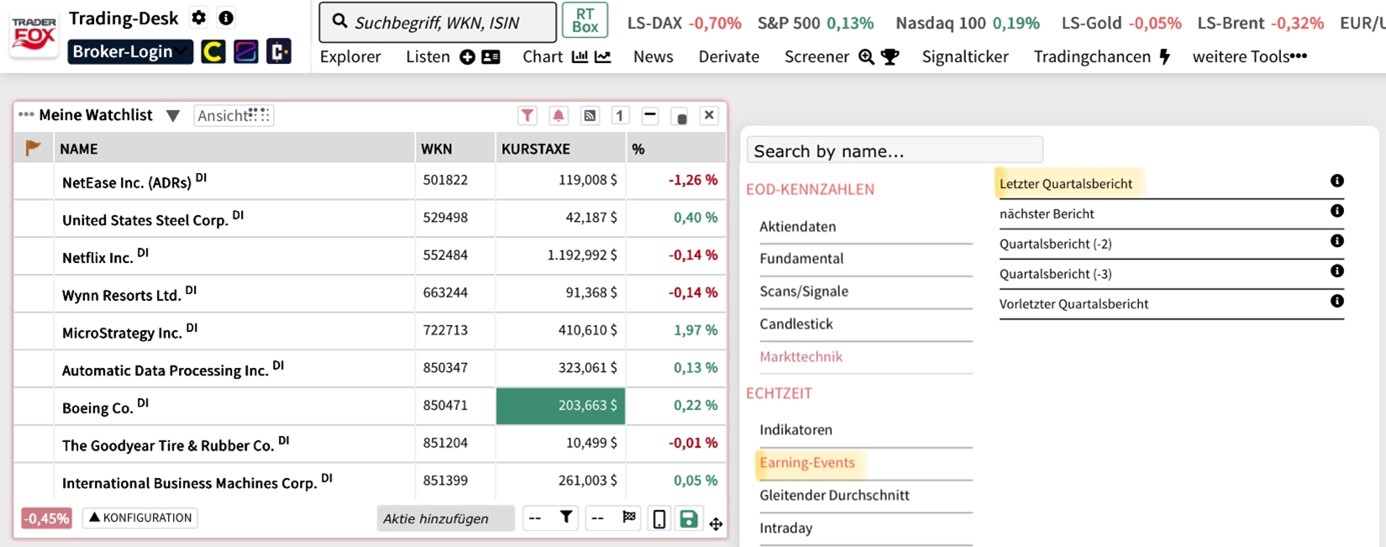This screenshot has width=1386, height=547.
Task: Select the Fundamental category
Action: point(801,259)
